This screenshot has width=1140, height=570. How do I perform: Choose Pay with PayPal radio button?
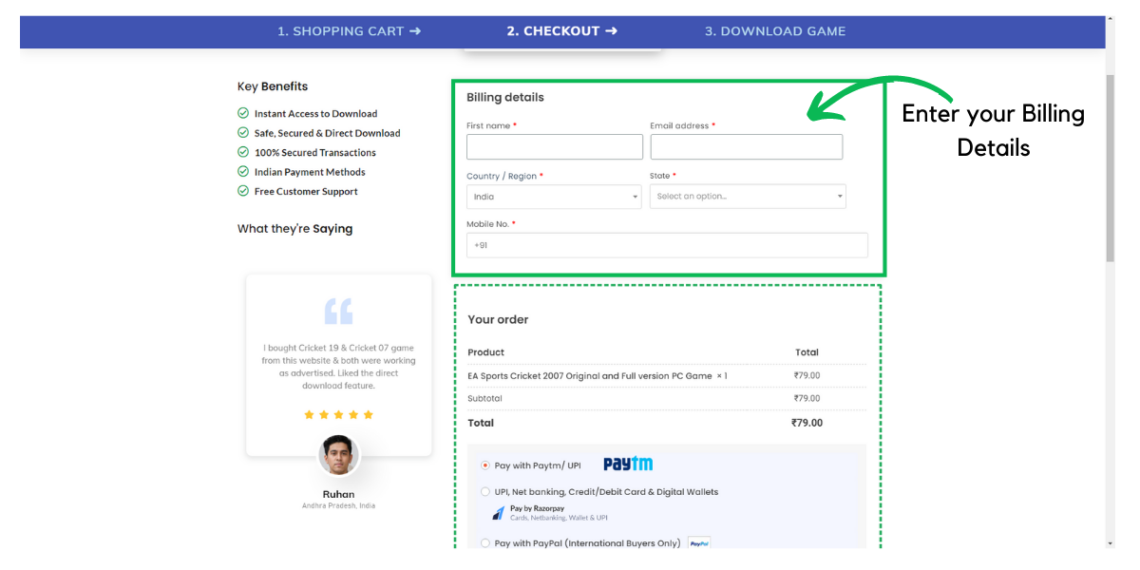pos(486,543)
